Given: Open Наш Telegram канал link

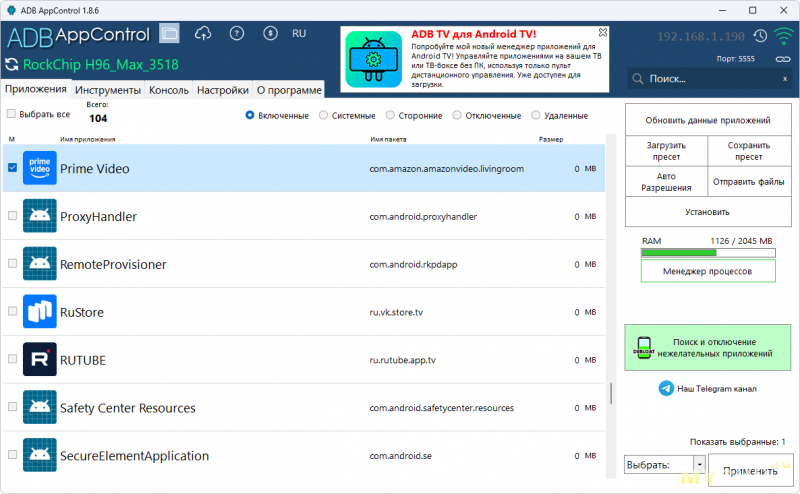Looking at the screenshot, I should click(x=717, y=389).
